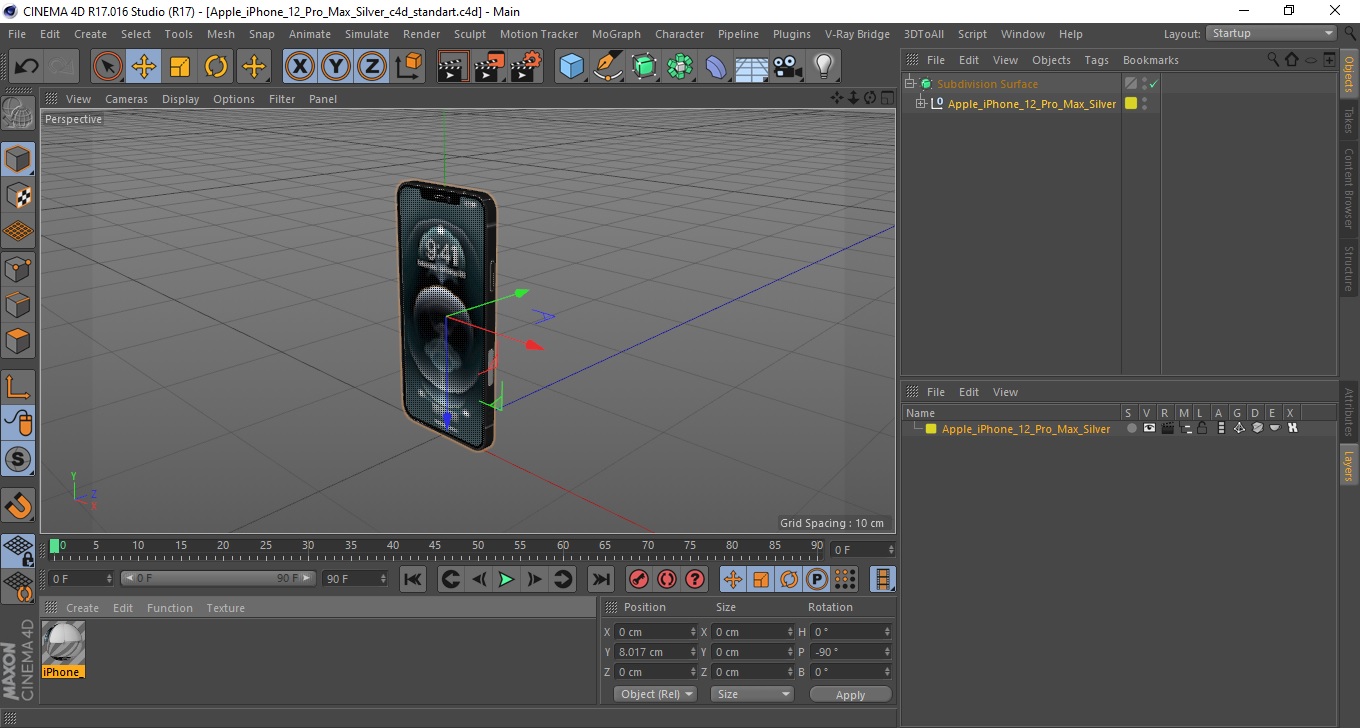This screenshot has width=1360, height=728.
Task: Click frame 45 on the timeline ruler
Action: (435, 546)
